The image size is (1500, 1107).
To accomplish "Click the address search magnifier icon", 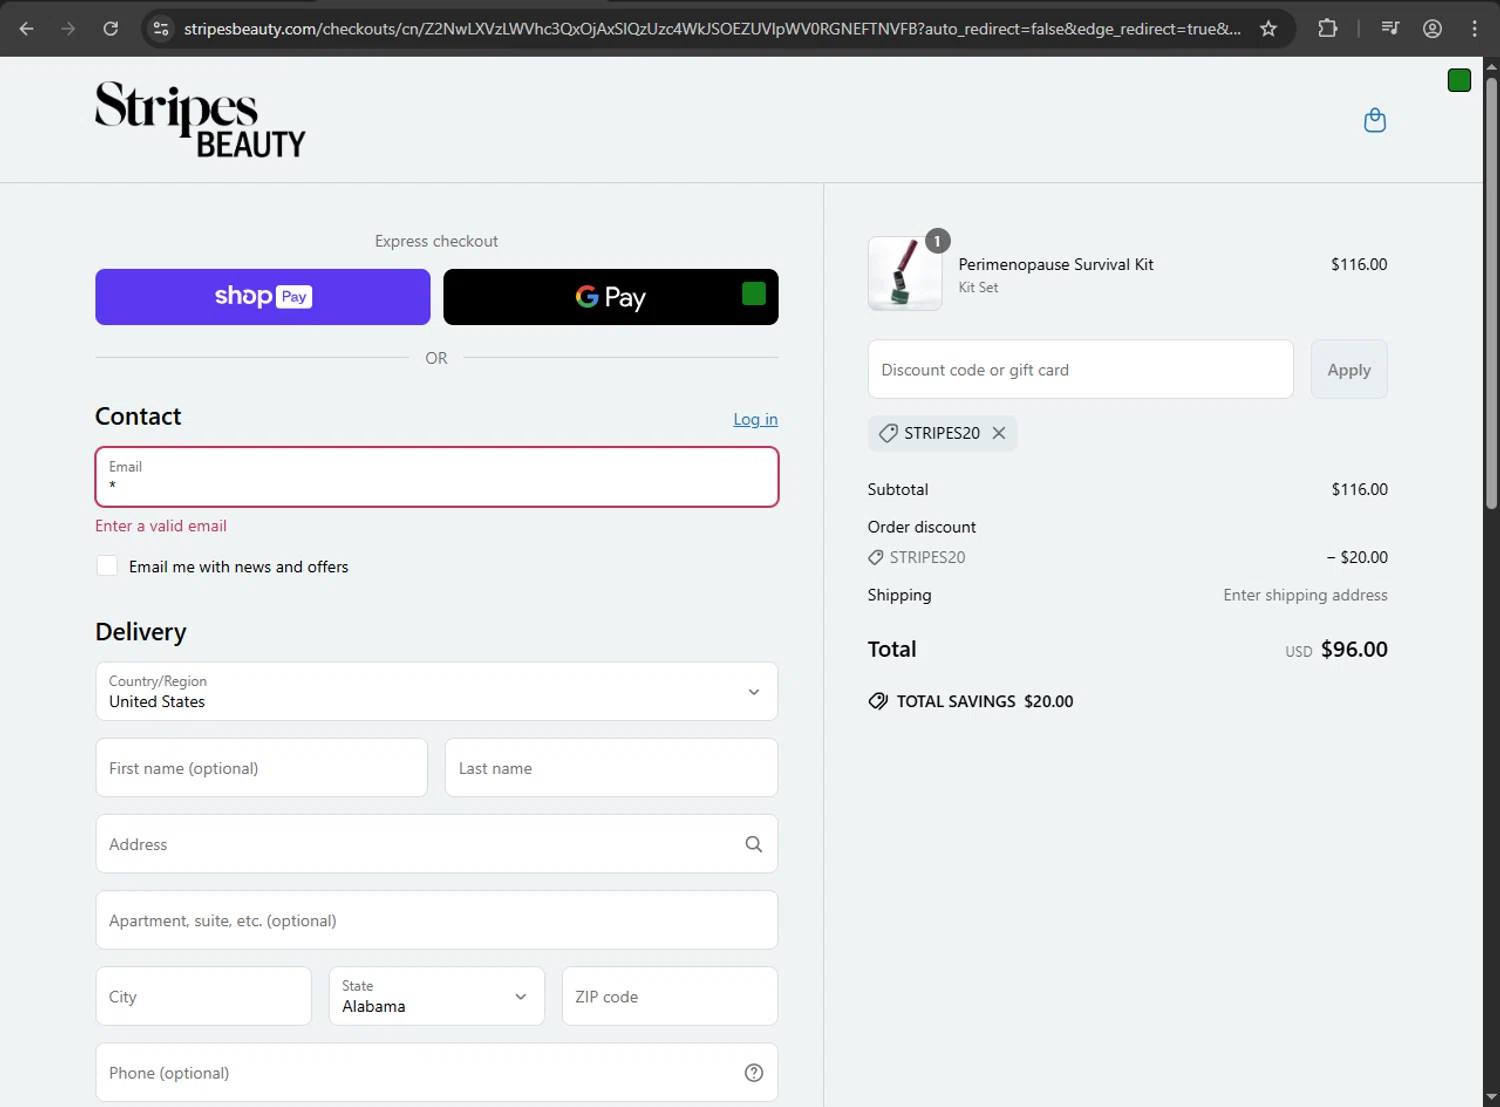I will [754, 844].
